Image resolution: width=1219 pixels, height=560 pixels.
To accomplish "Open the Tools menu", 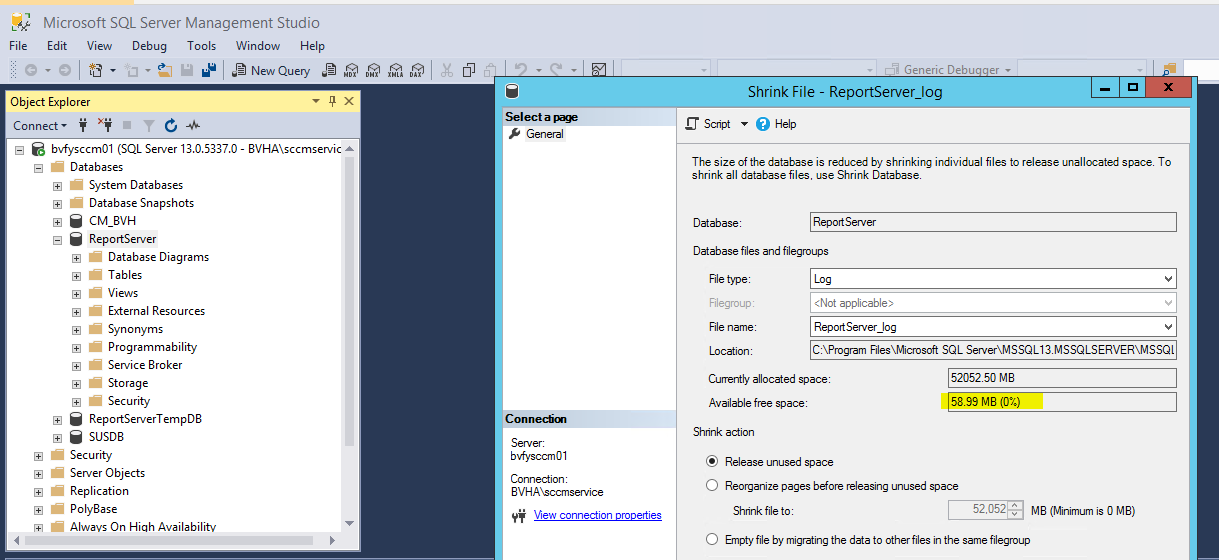I will [x=201, y=46].
